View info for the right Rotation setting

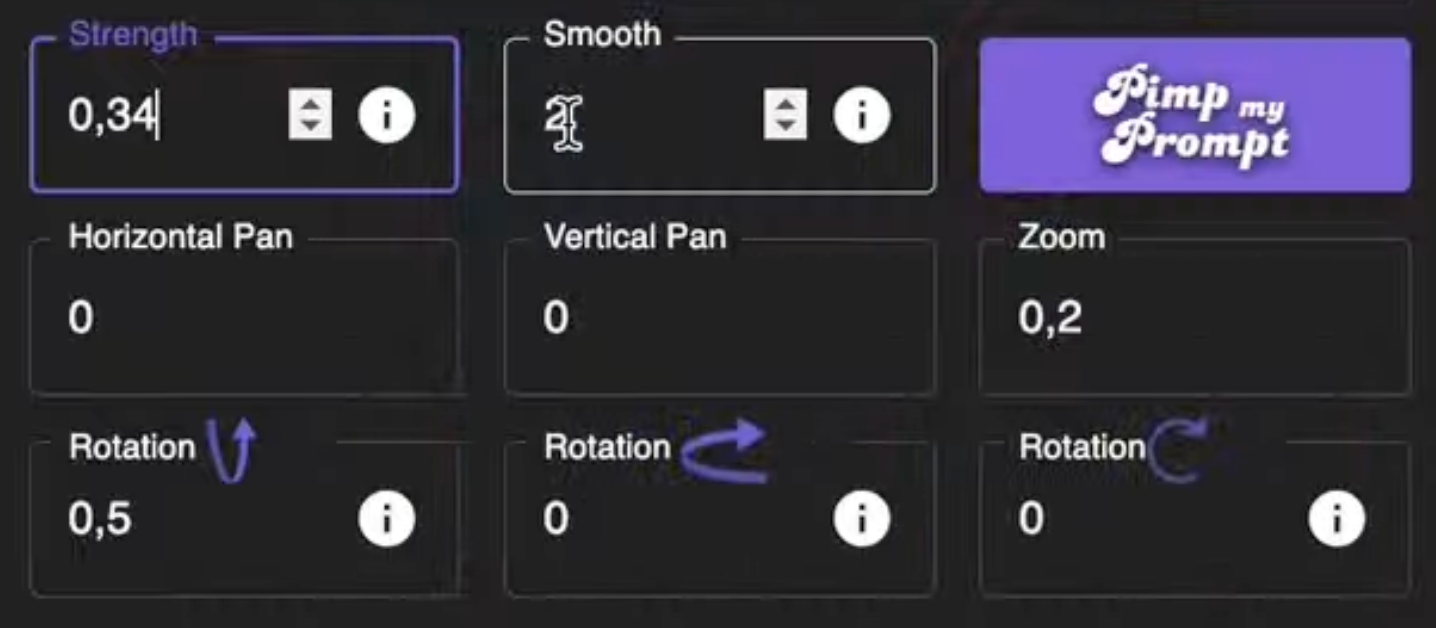click(x=1337, y=517)
